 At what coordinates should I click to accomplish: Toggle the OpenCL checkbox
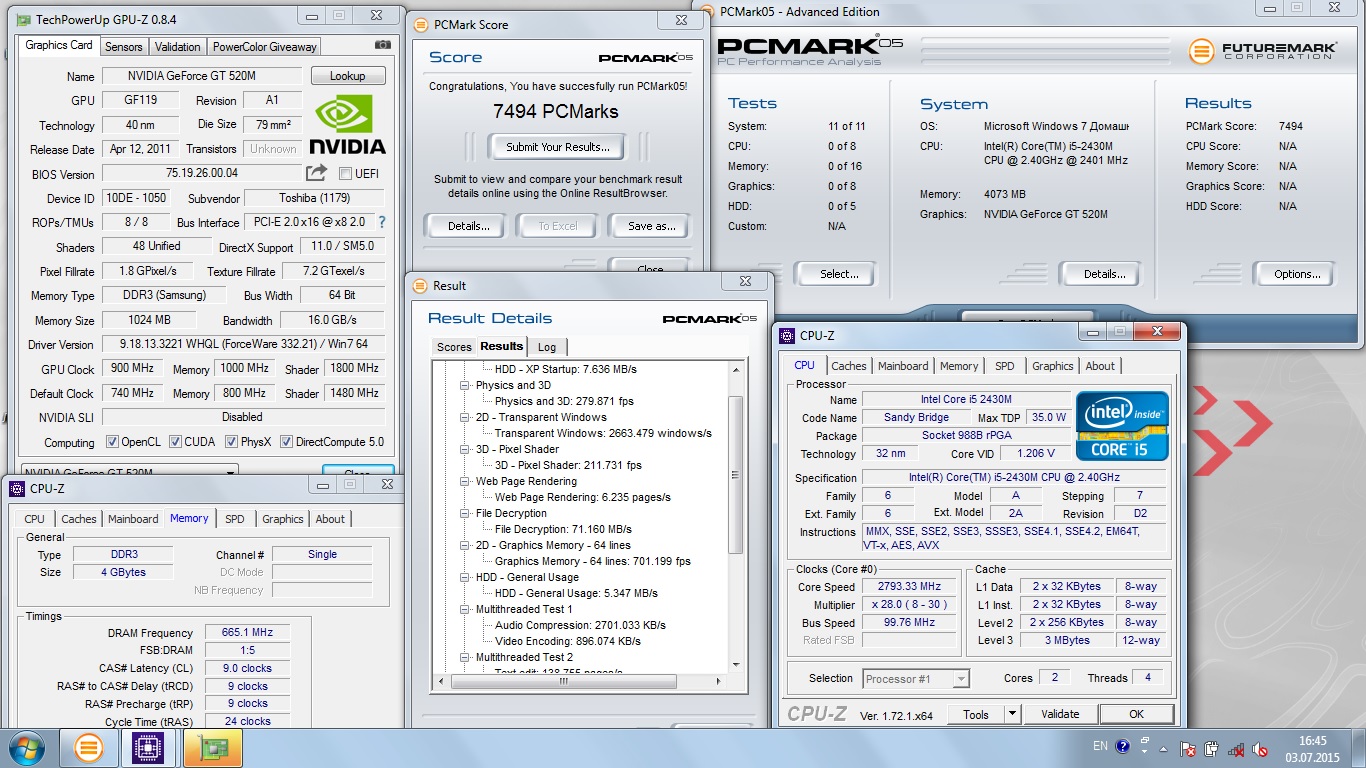pyautogui.click(x=112, y=441)
